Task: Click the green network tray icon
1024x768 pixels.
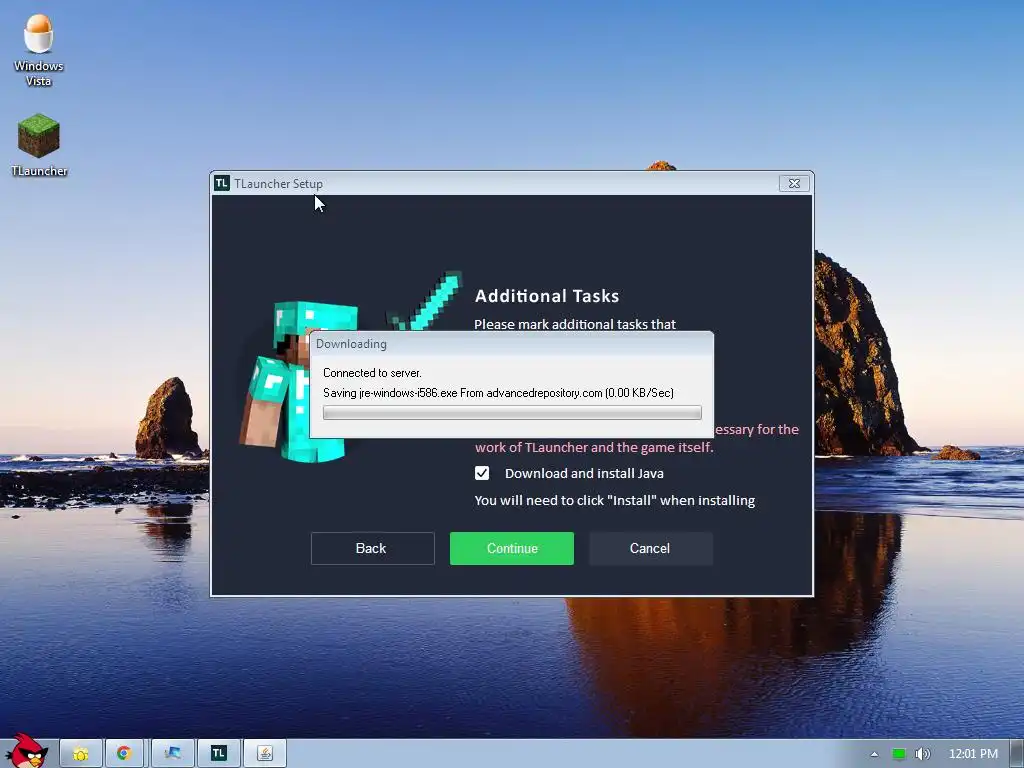Action: point(899,754)
